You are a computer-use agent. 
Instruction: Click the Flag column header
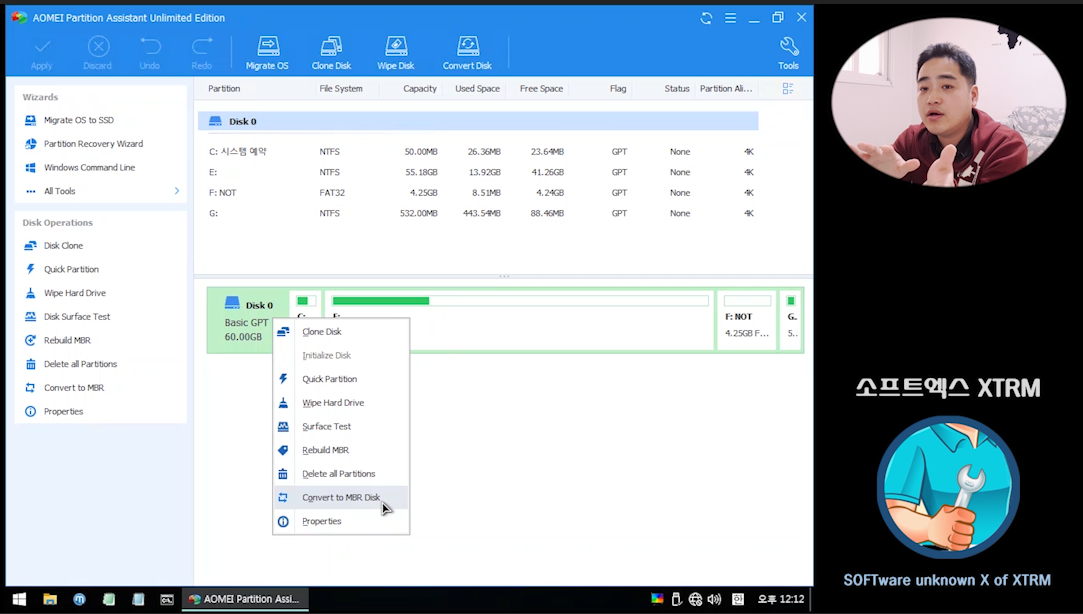click(618, 88)
